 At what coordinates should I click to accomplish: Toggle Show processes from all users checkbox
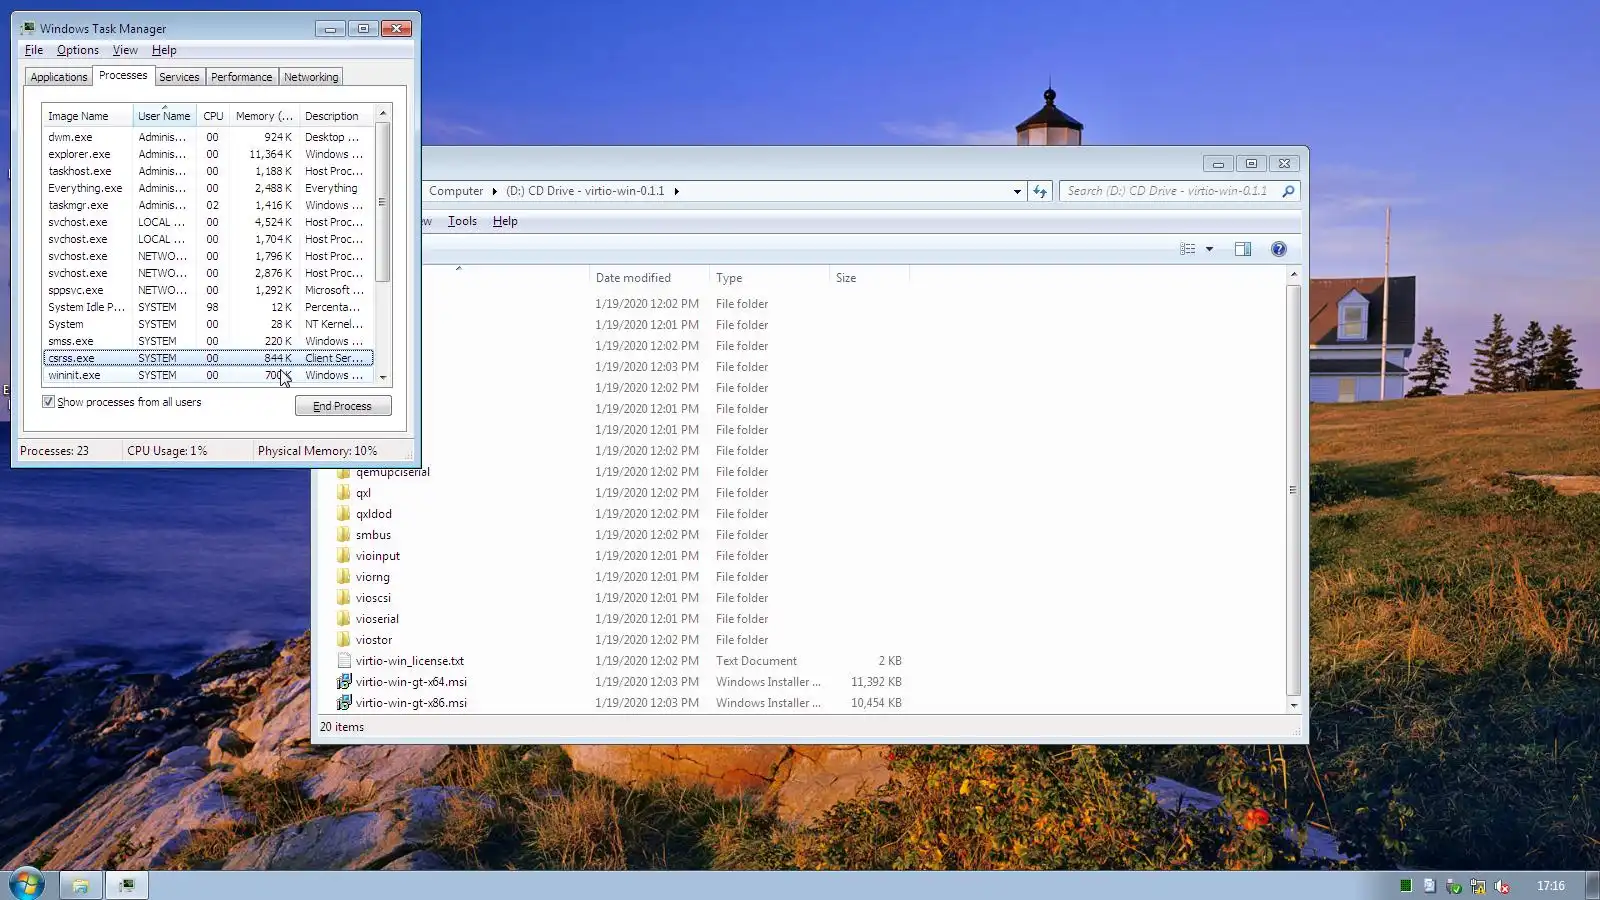tap(48, 402)
